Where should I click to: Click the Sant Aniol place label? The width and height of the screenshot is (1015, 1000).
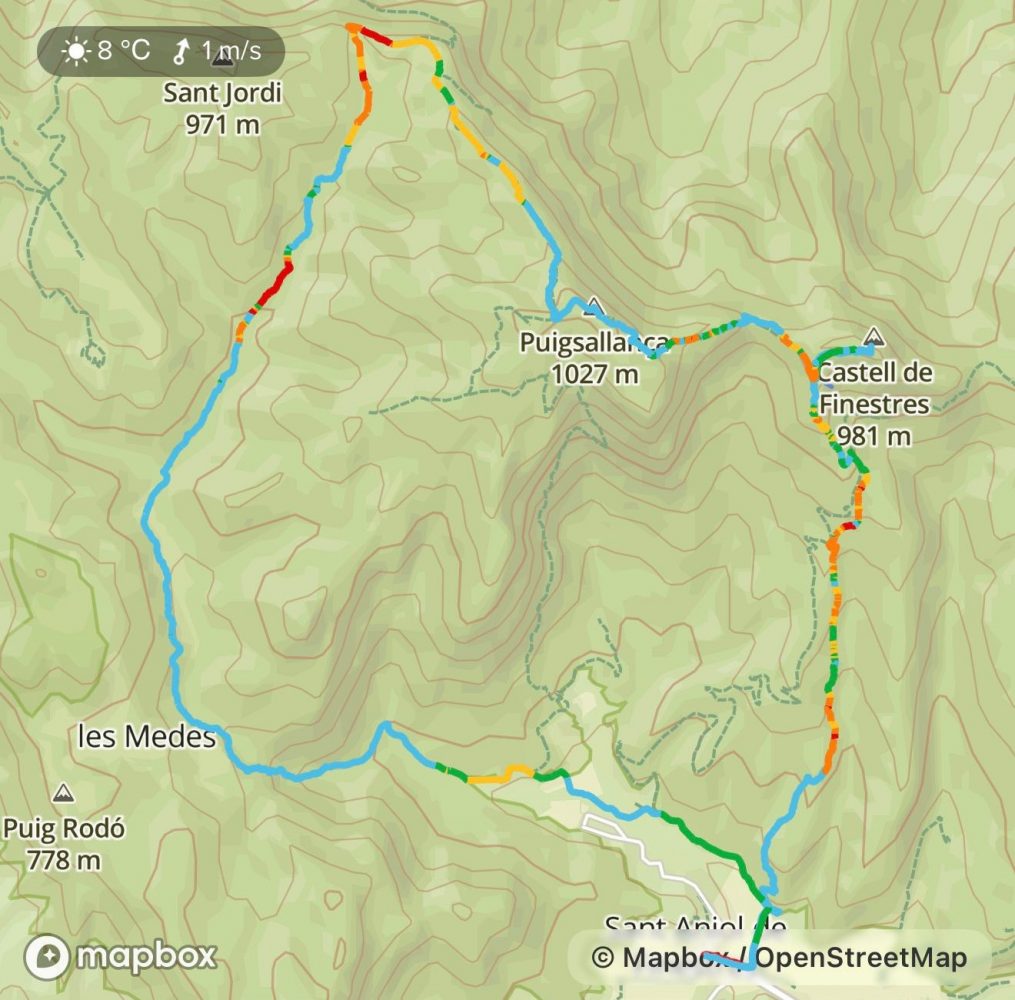(x=696, y=925)
